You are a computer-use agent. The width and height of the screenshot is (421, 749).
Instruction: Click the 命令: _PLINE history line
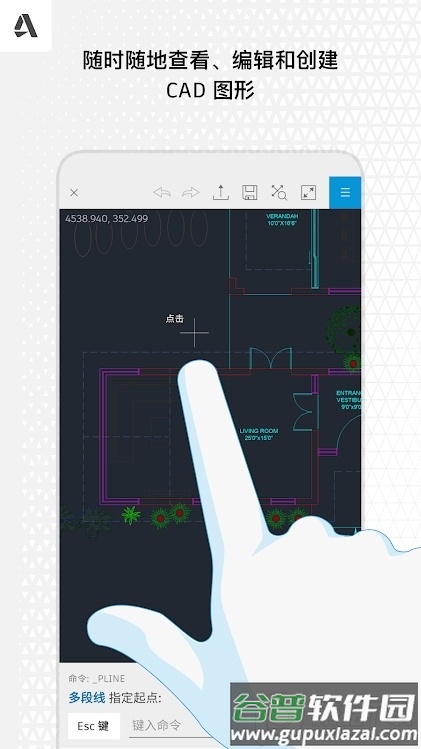coord(97,678)
